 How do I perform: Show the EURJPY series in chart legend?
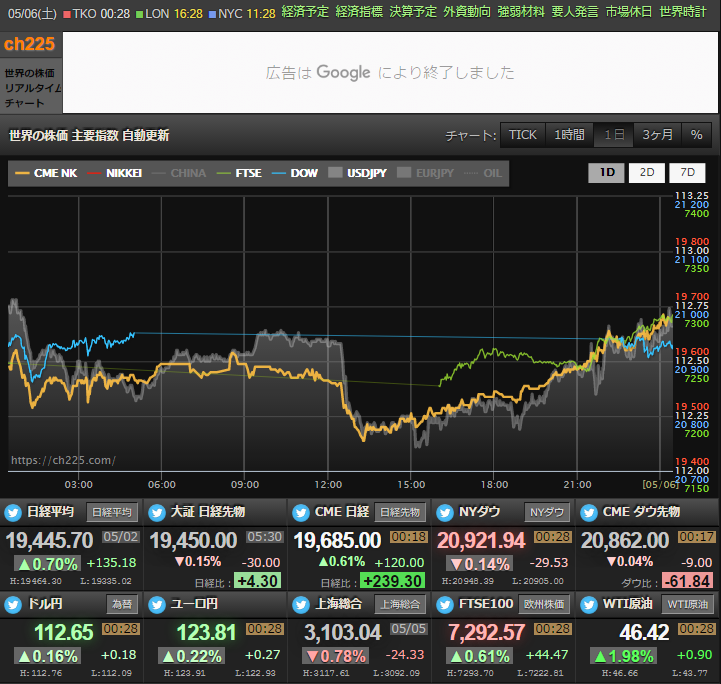pos(426,173)
